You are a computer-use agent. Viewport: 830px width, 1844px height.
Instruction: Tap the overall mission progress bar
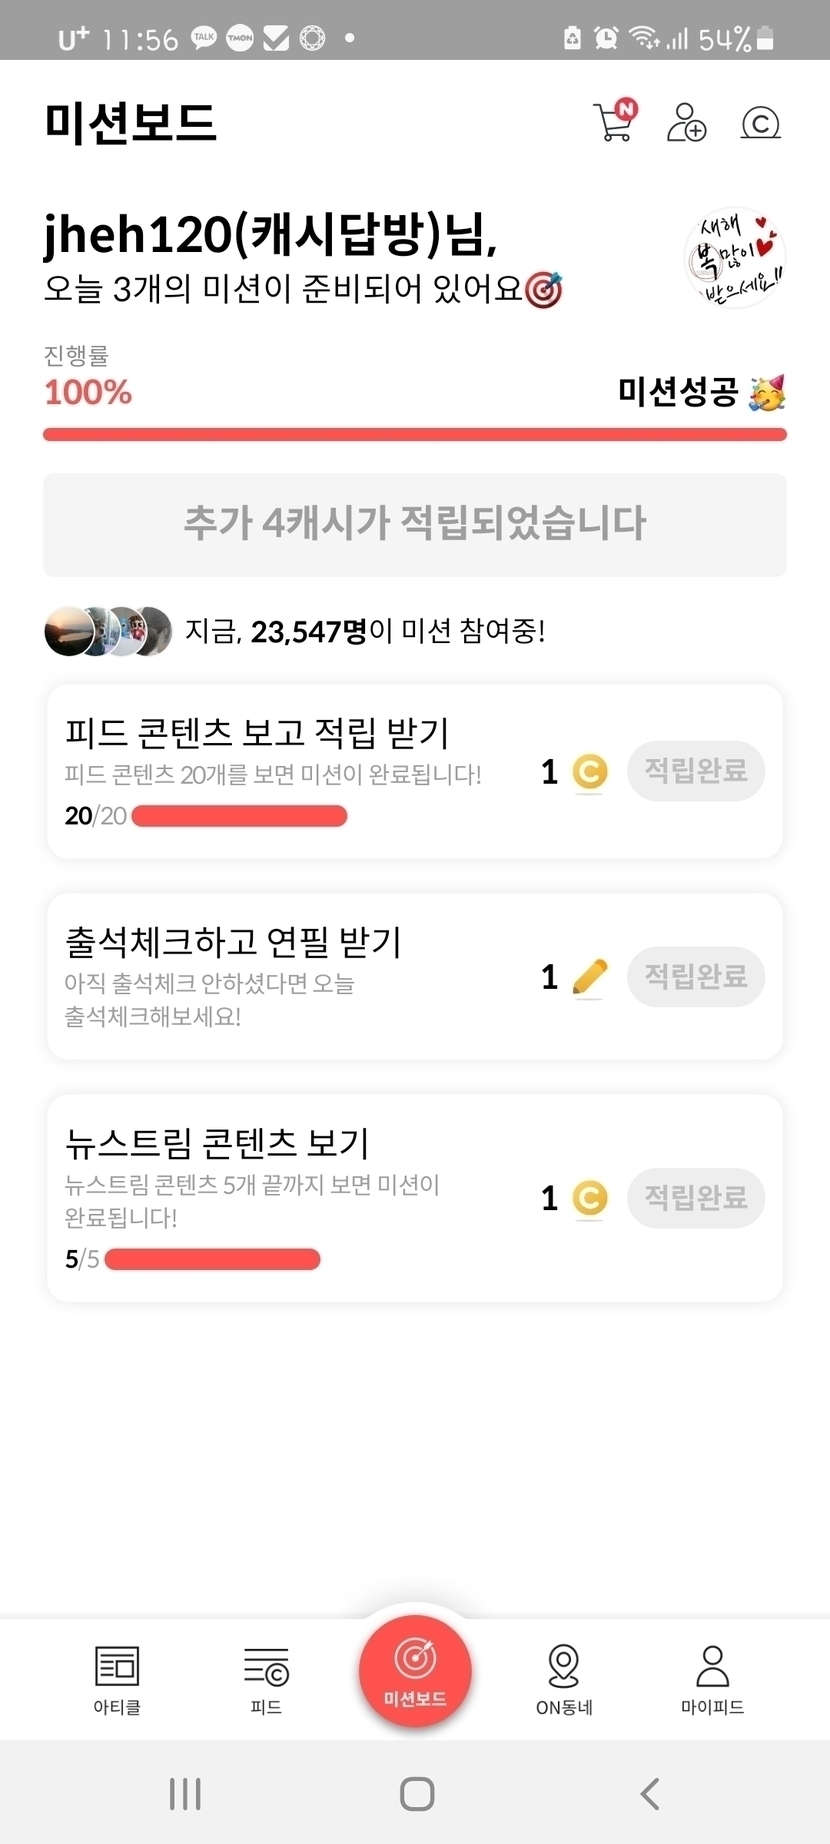click(415, 434)
